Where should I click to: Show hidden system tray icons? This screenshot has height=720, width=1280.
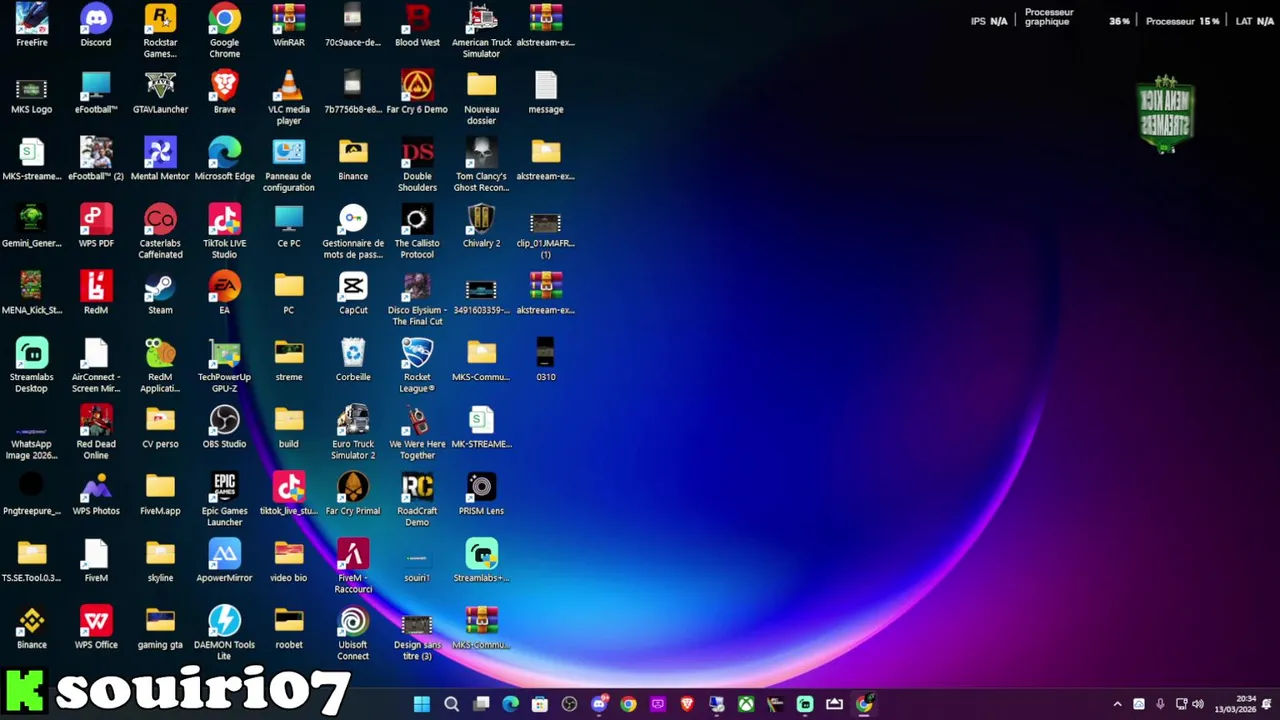click(1117, 704)
